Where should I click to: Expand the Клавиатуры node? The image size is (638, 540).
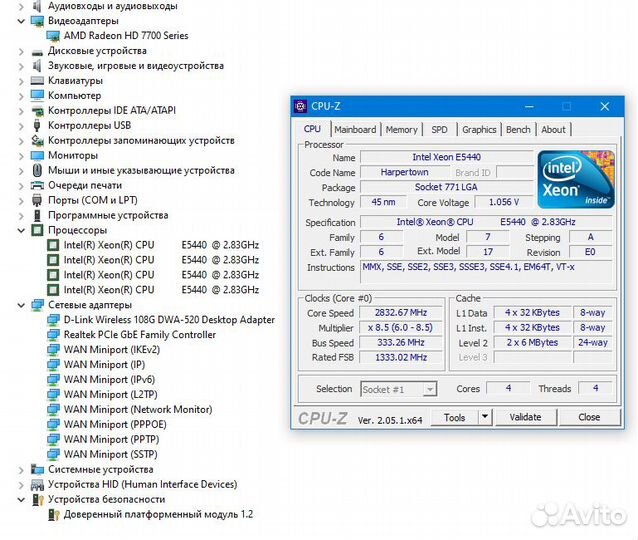(x=21, y=81)
